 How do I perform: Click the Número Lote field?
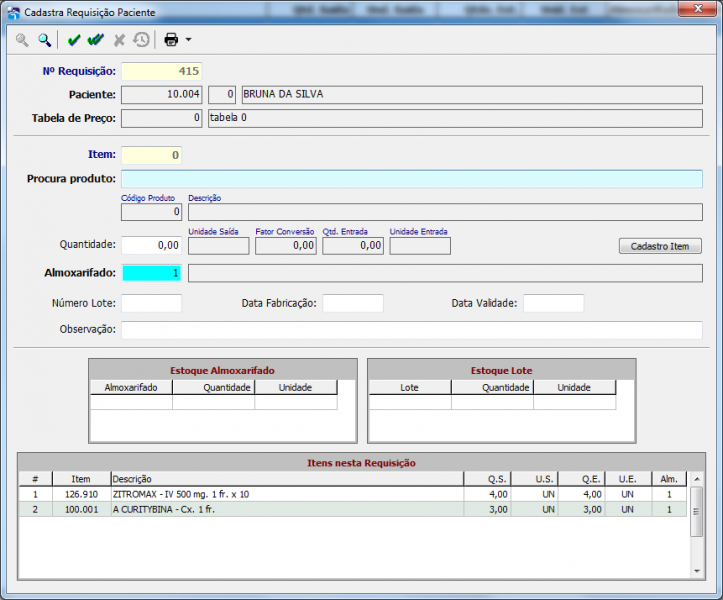[151, 303]
